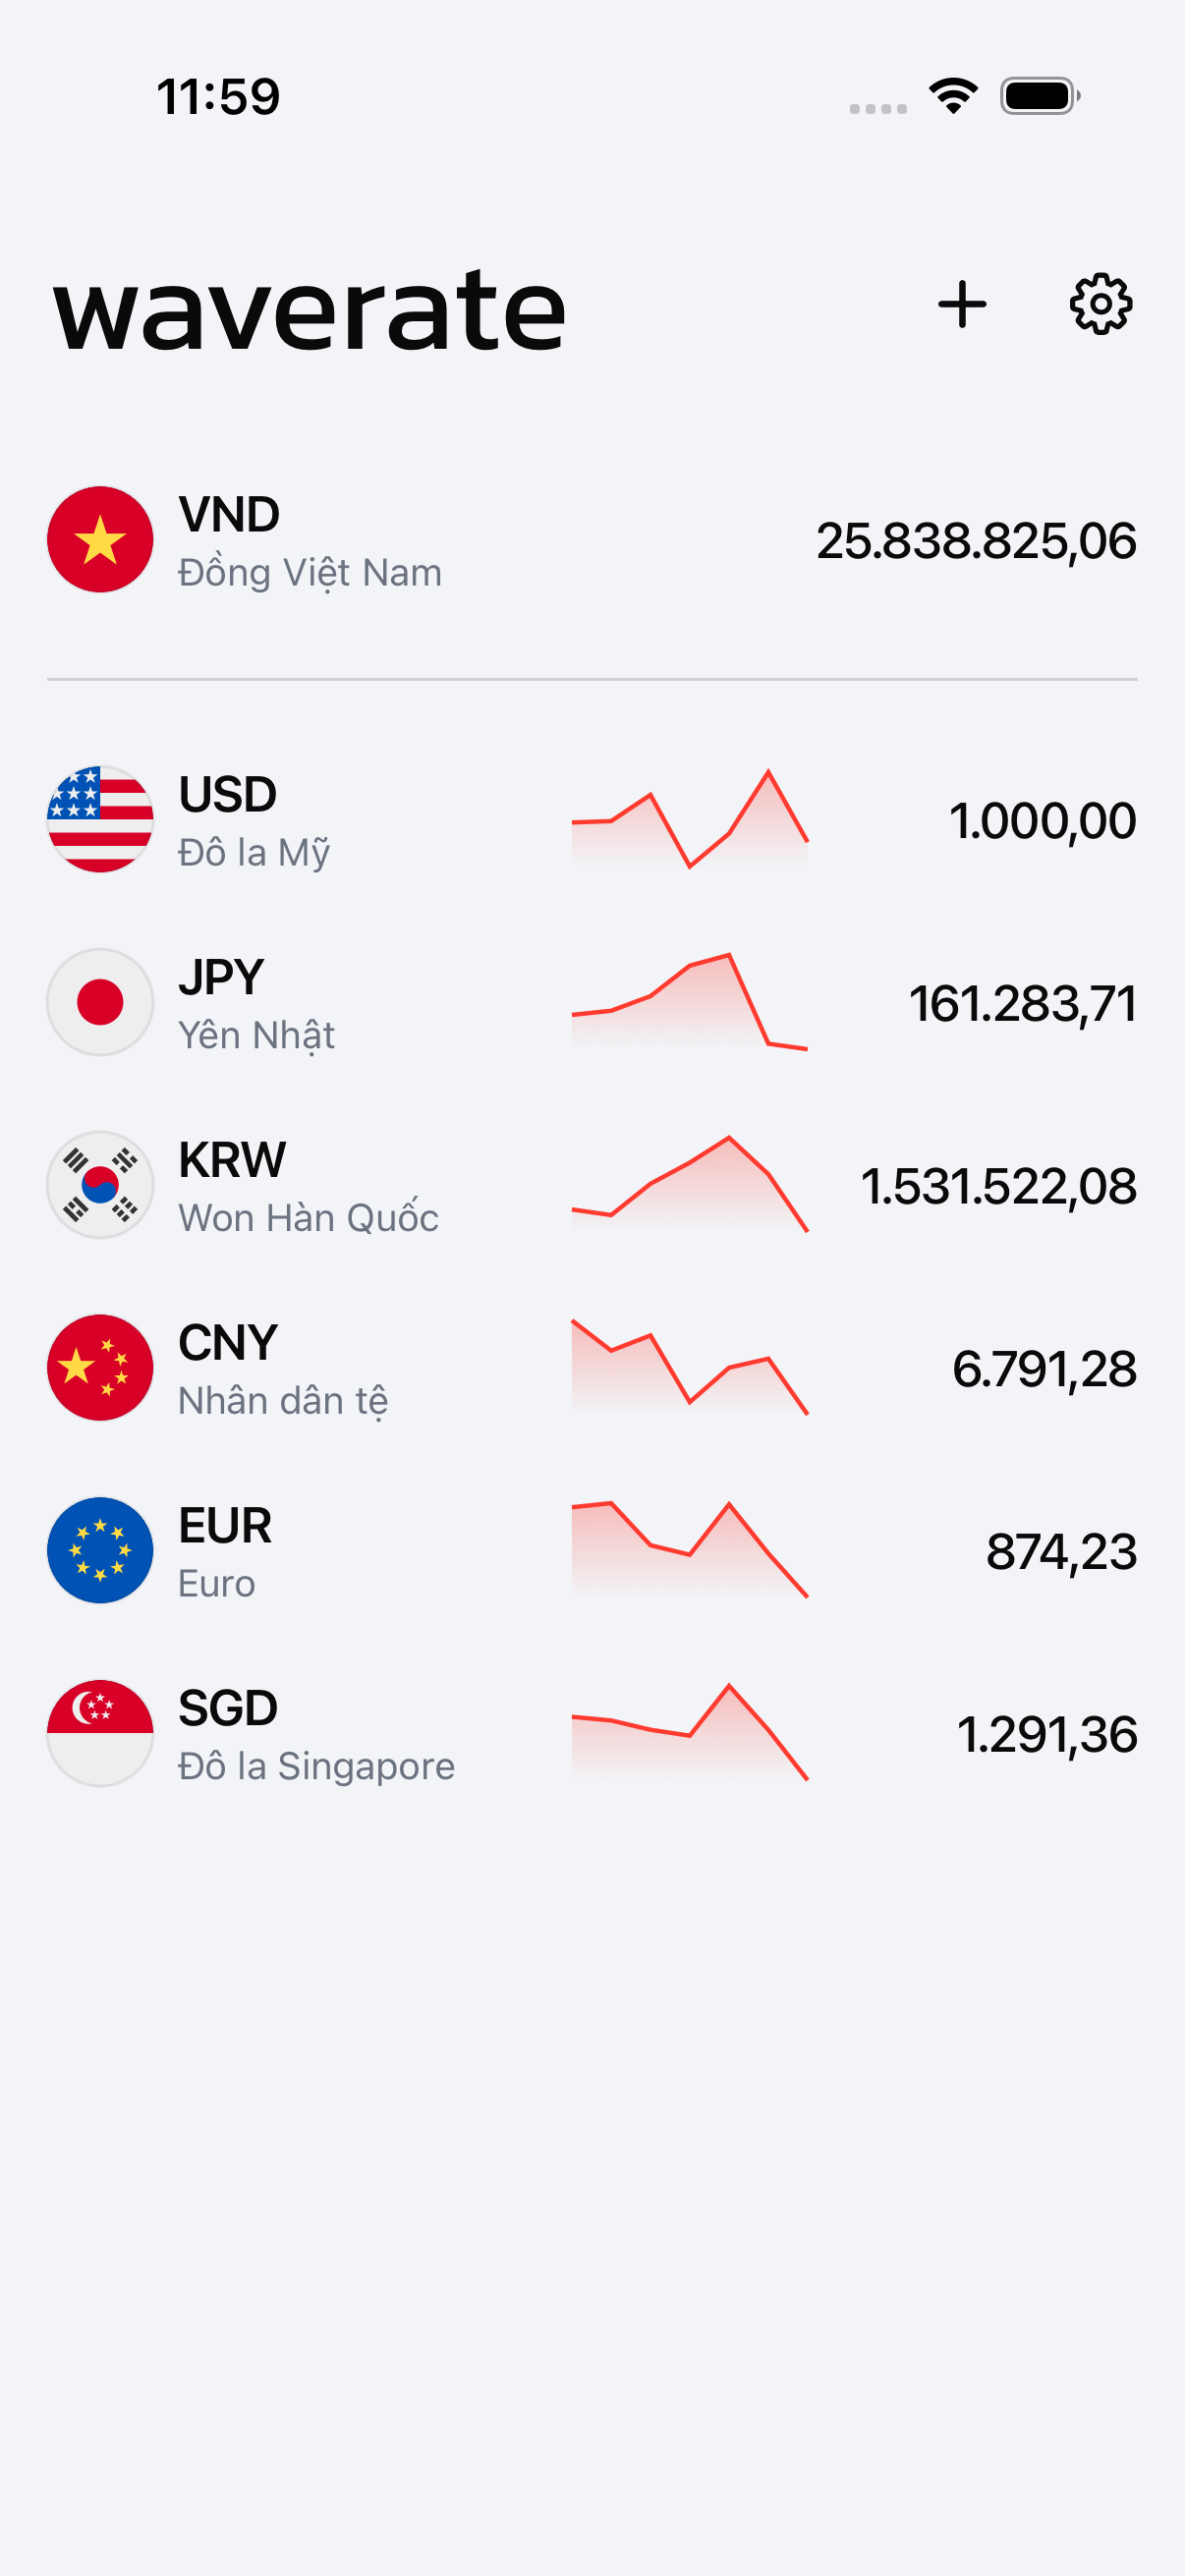1185x2576 pixels.
Task: Tap the Wi-Fi status bar icon
Action: point(953,96)
